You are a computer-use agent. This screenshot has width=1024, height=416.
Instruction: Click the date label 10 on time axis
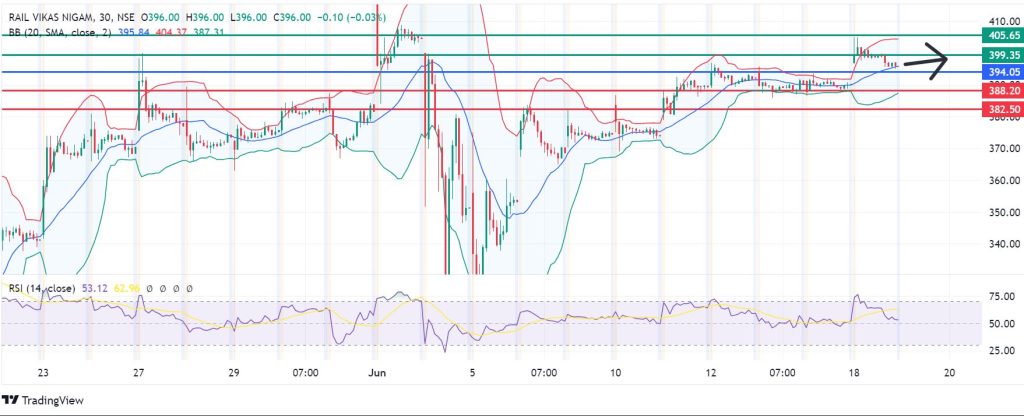(x=615, y=374)
